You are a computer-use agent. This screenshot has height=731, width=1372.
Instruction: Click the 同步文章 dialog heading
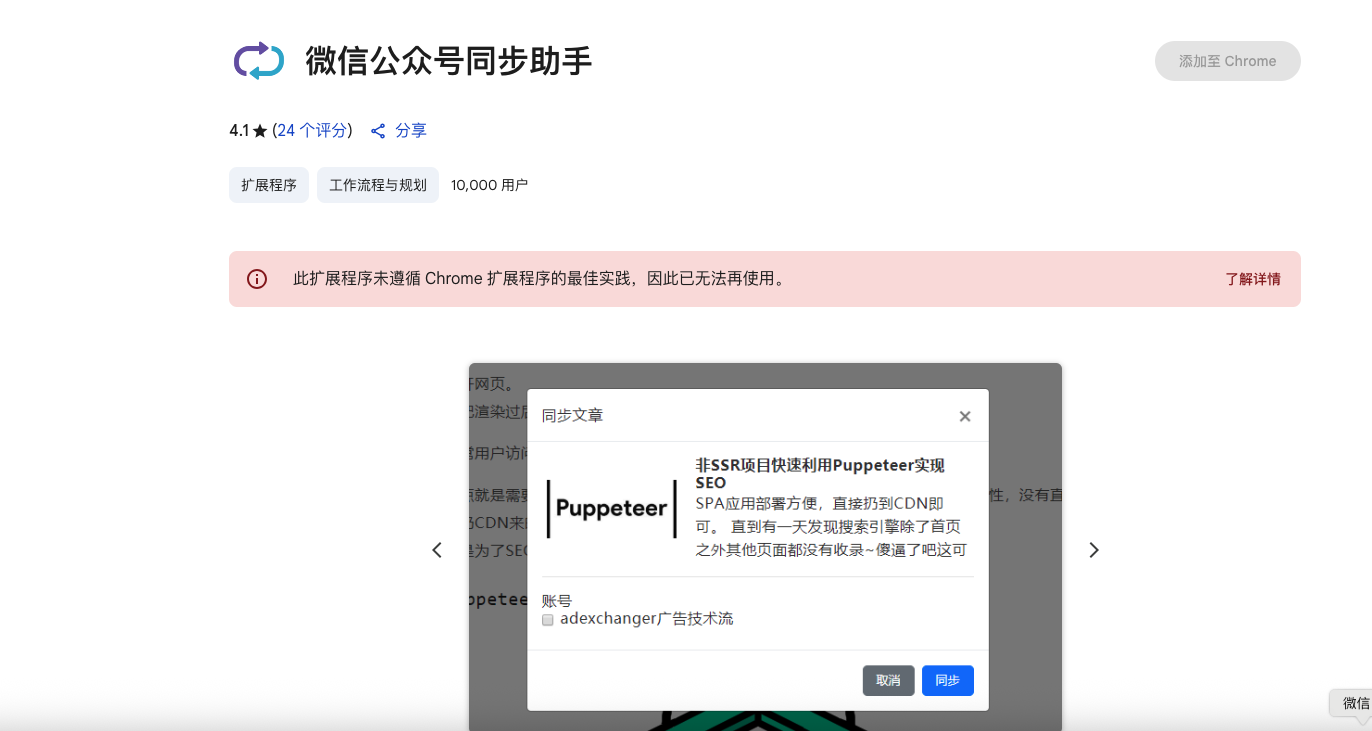click(573, 415)
